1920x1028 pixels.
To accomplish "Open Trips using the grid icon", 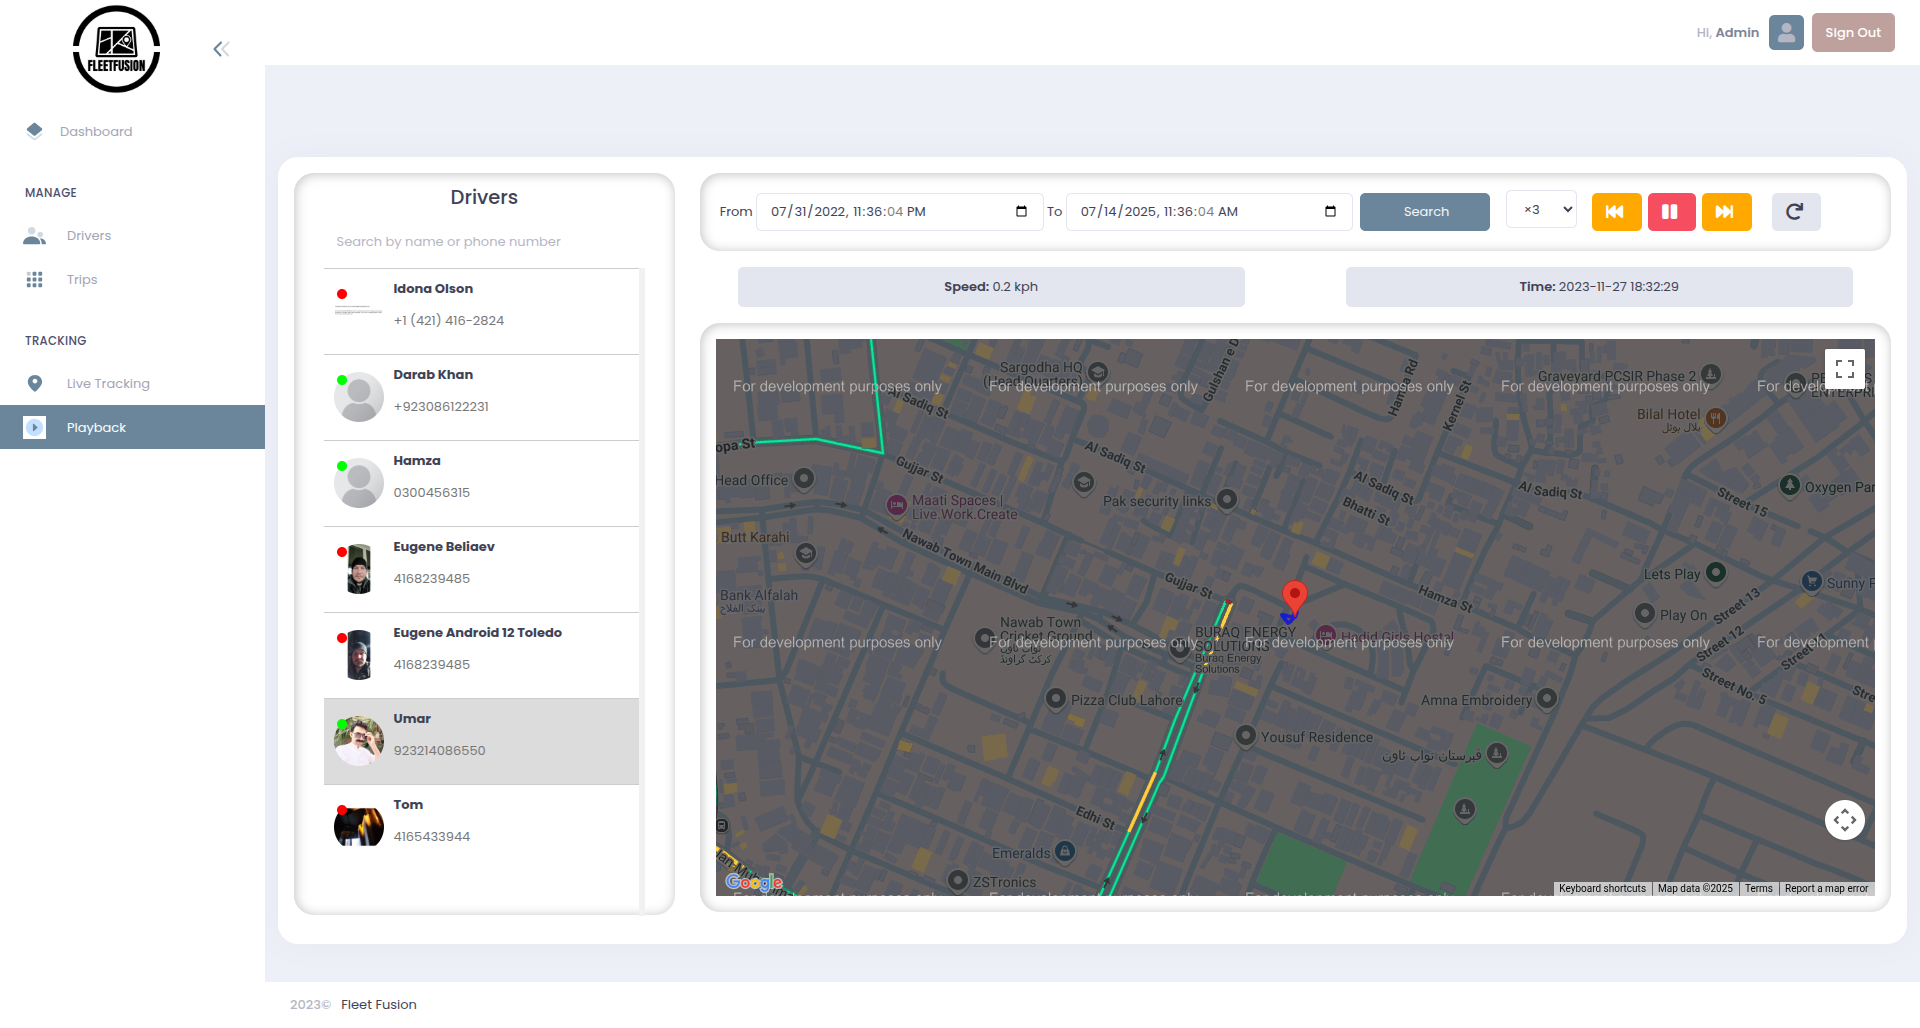I will [35, 279].
